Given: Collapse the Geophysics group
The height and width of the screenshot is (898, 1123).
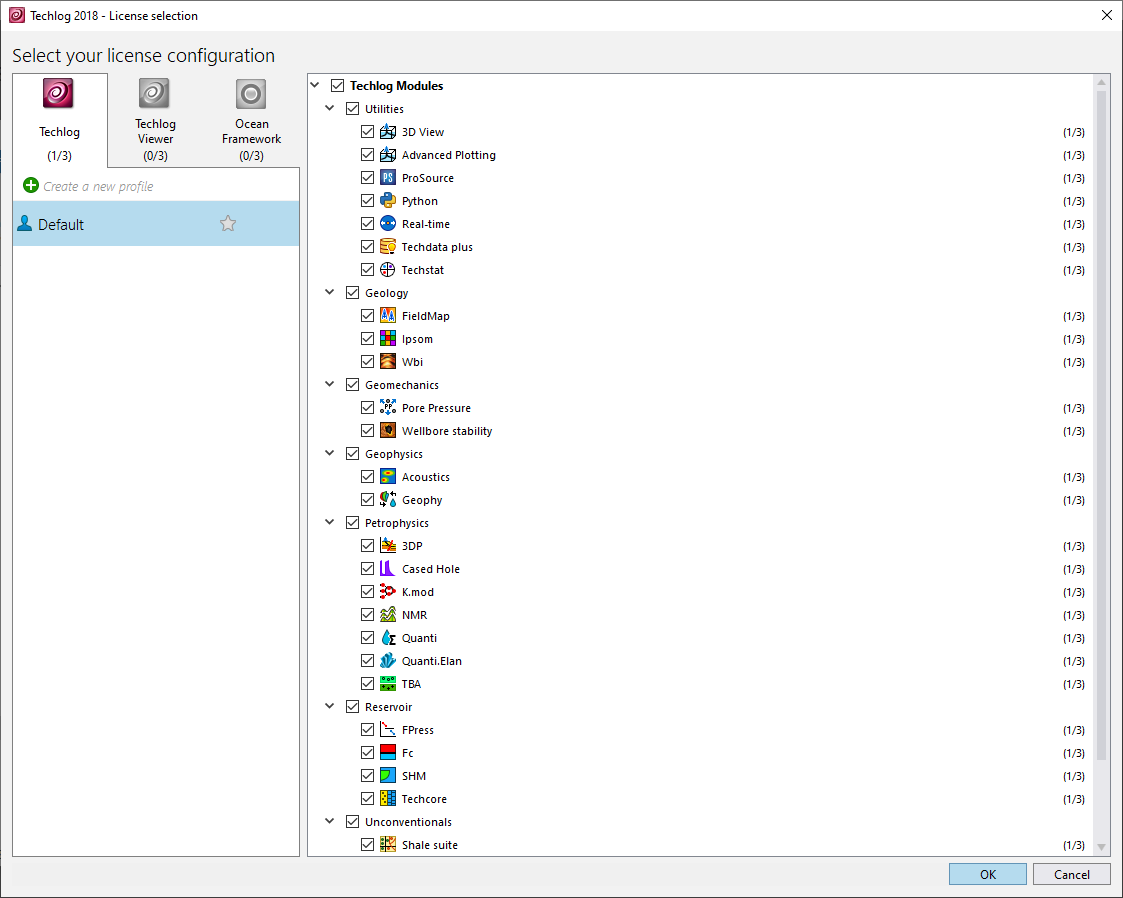Looking at the screenshot, I should 329,453.
